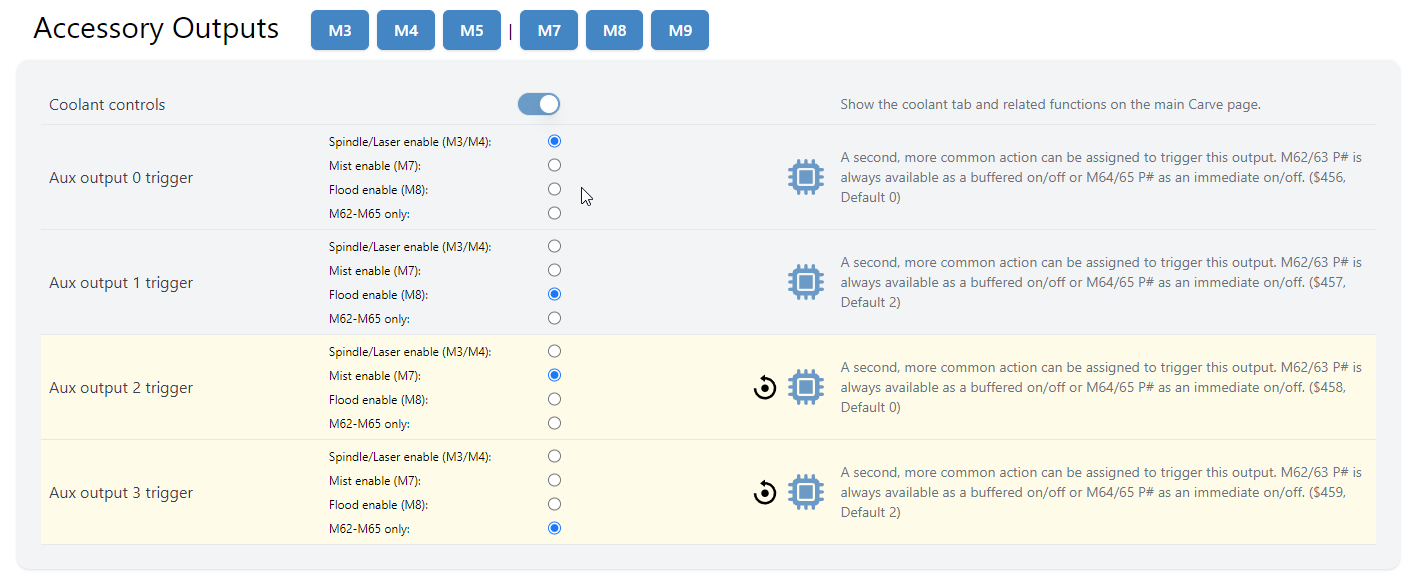Viewport: 1409px width, 583px height.
Task: Click the chip icon for Aux output 3
Action: point(805,492)
